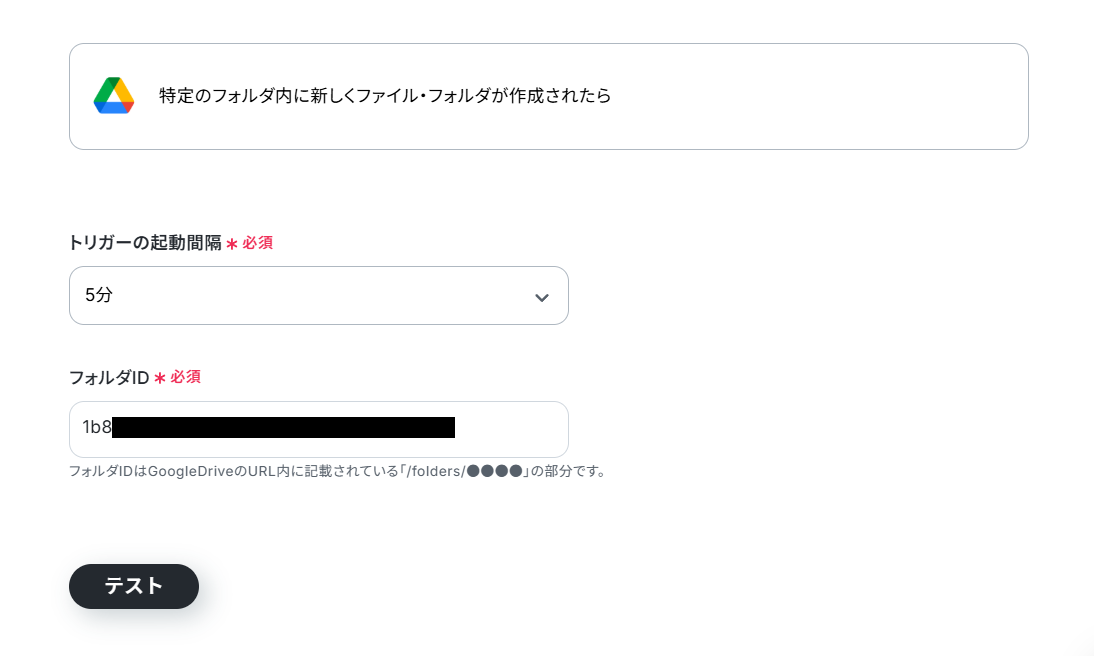Image resolution: width=1094 pixels, height=656 pixels.
Task: Click the /folders/●●●● example in hint
Action: [x=464, y=471]
